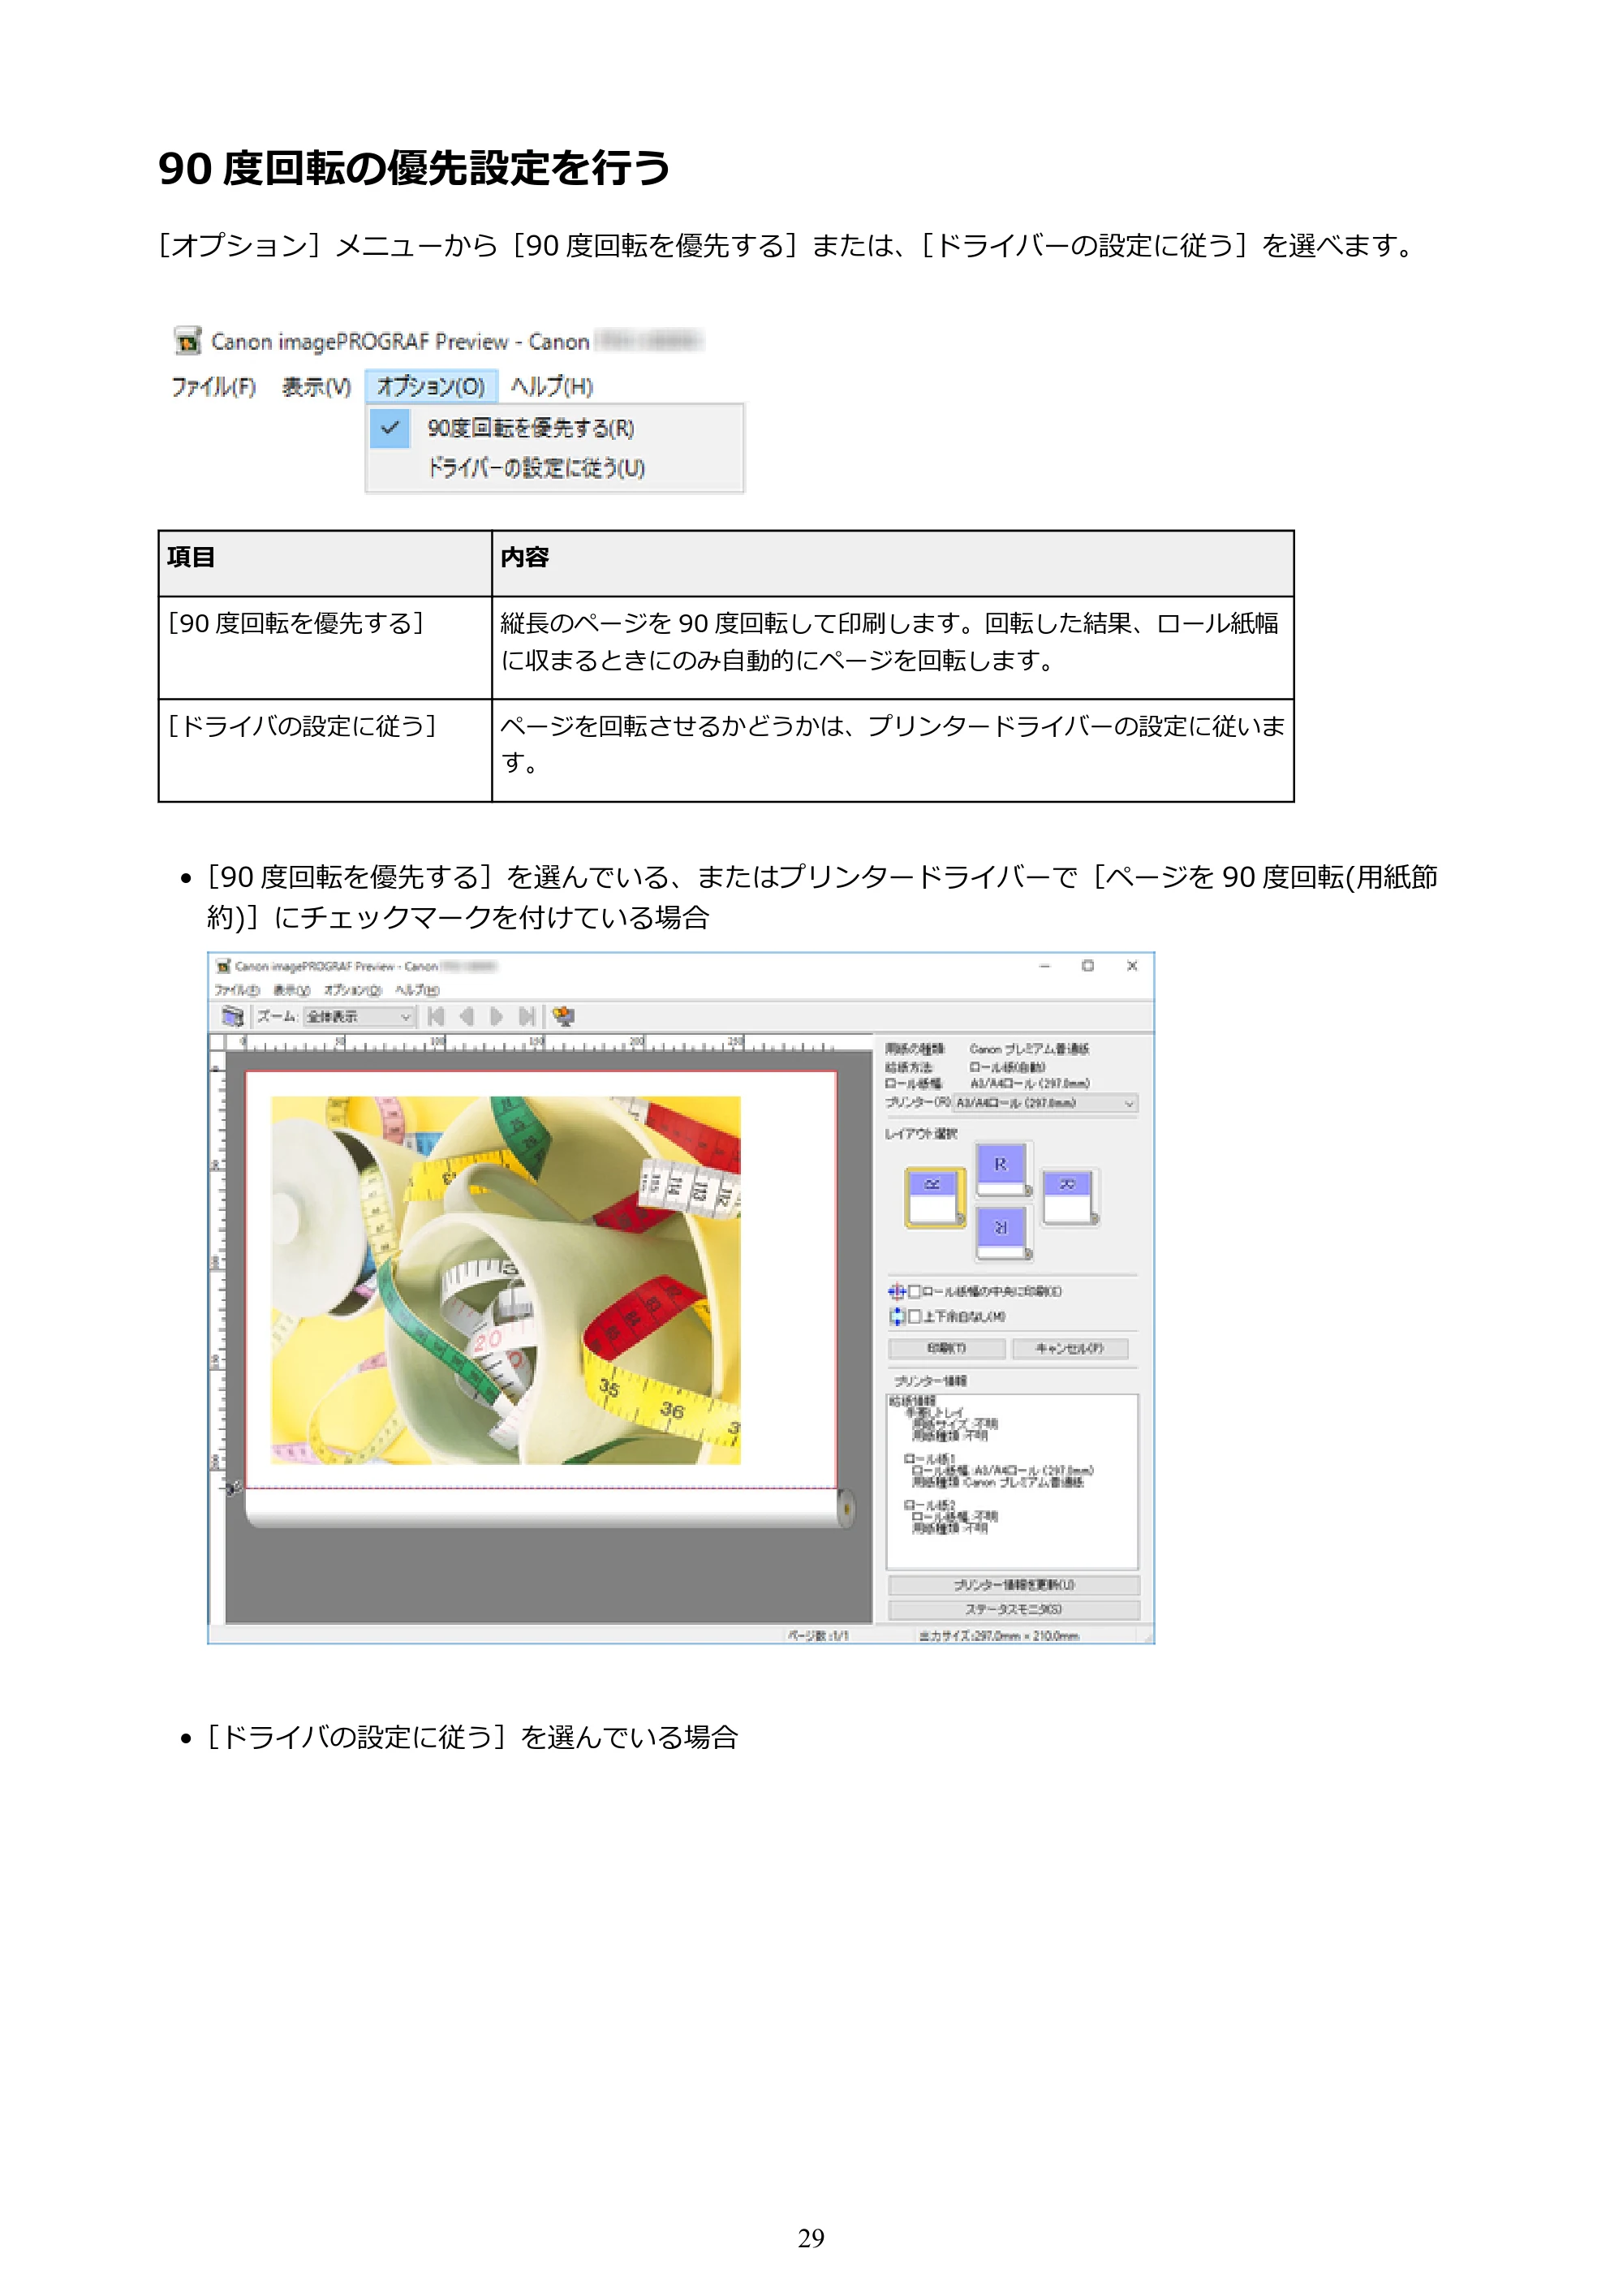Select the highlighted yellow-bordered layout thumbnail

pyautogui.click(x=935, y=1197)
